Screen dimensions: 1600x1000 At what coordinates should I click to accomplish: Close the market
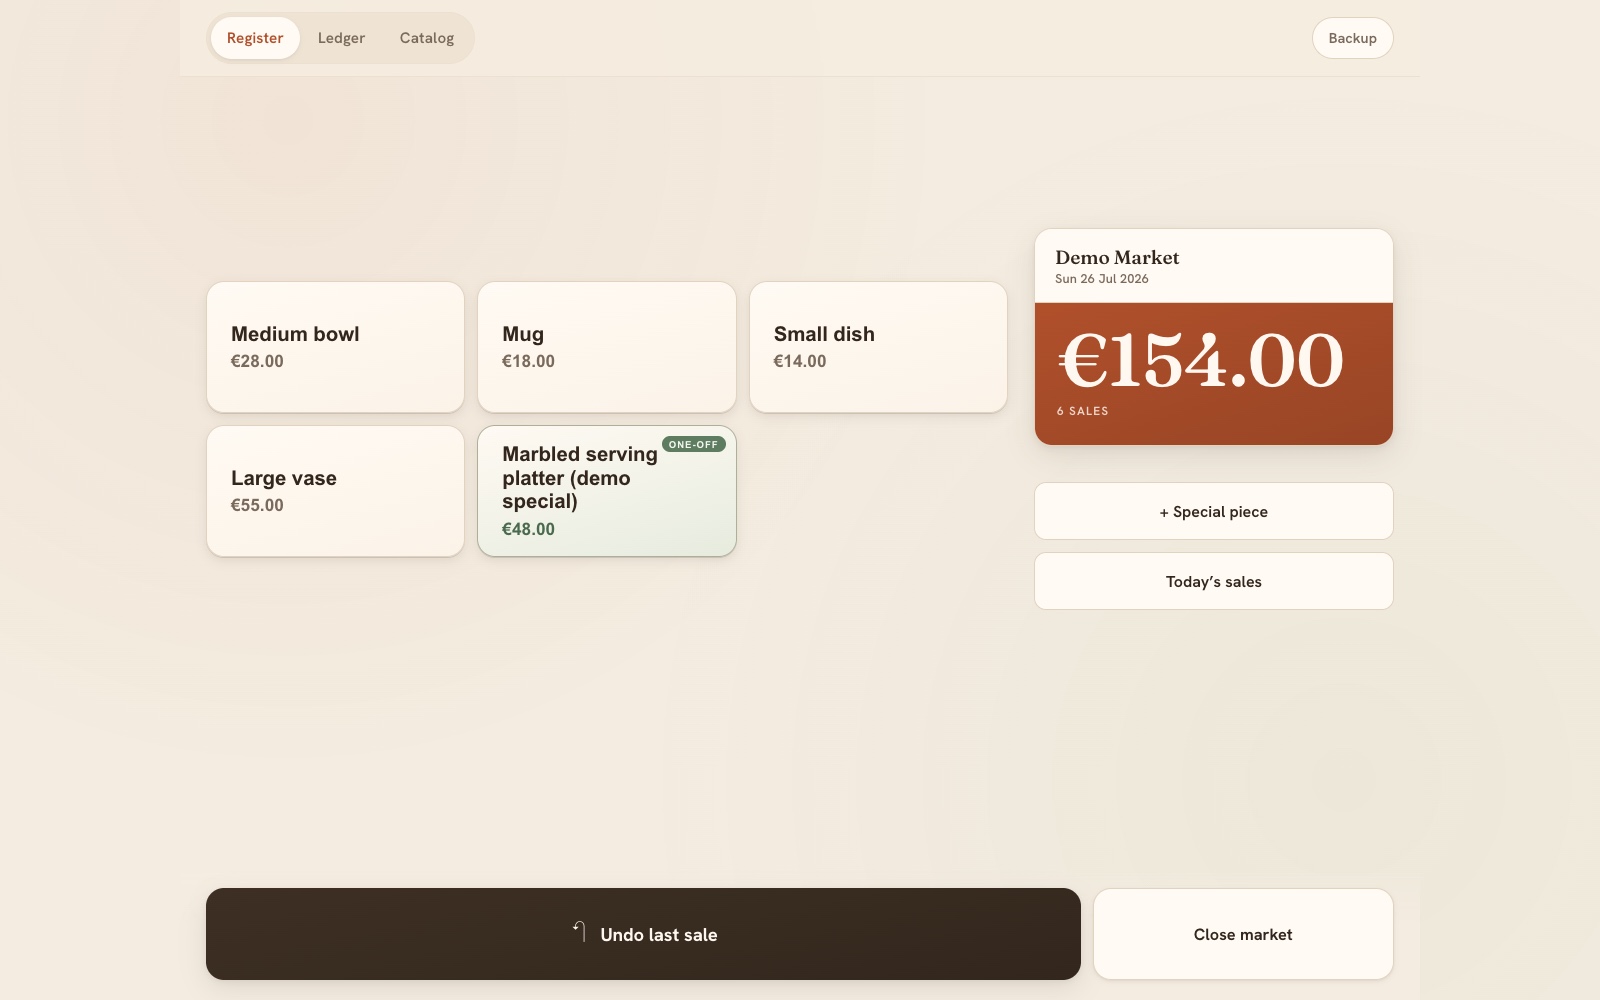(x=1243, y=934)
